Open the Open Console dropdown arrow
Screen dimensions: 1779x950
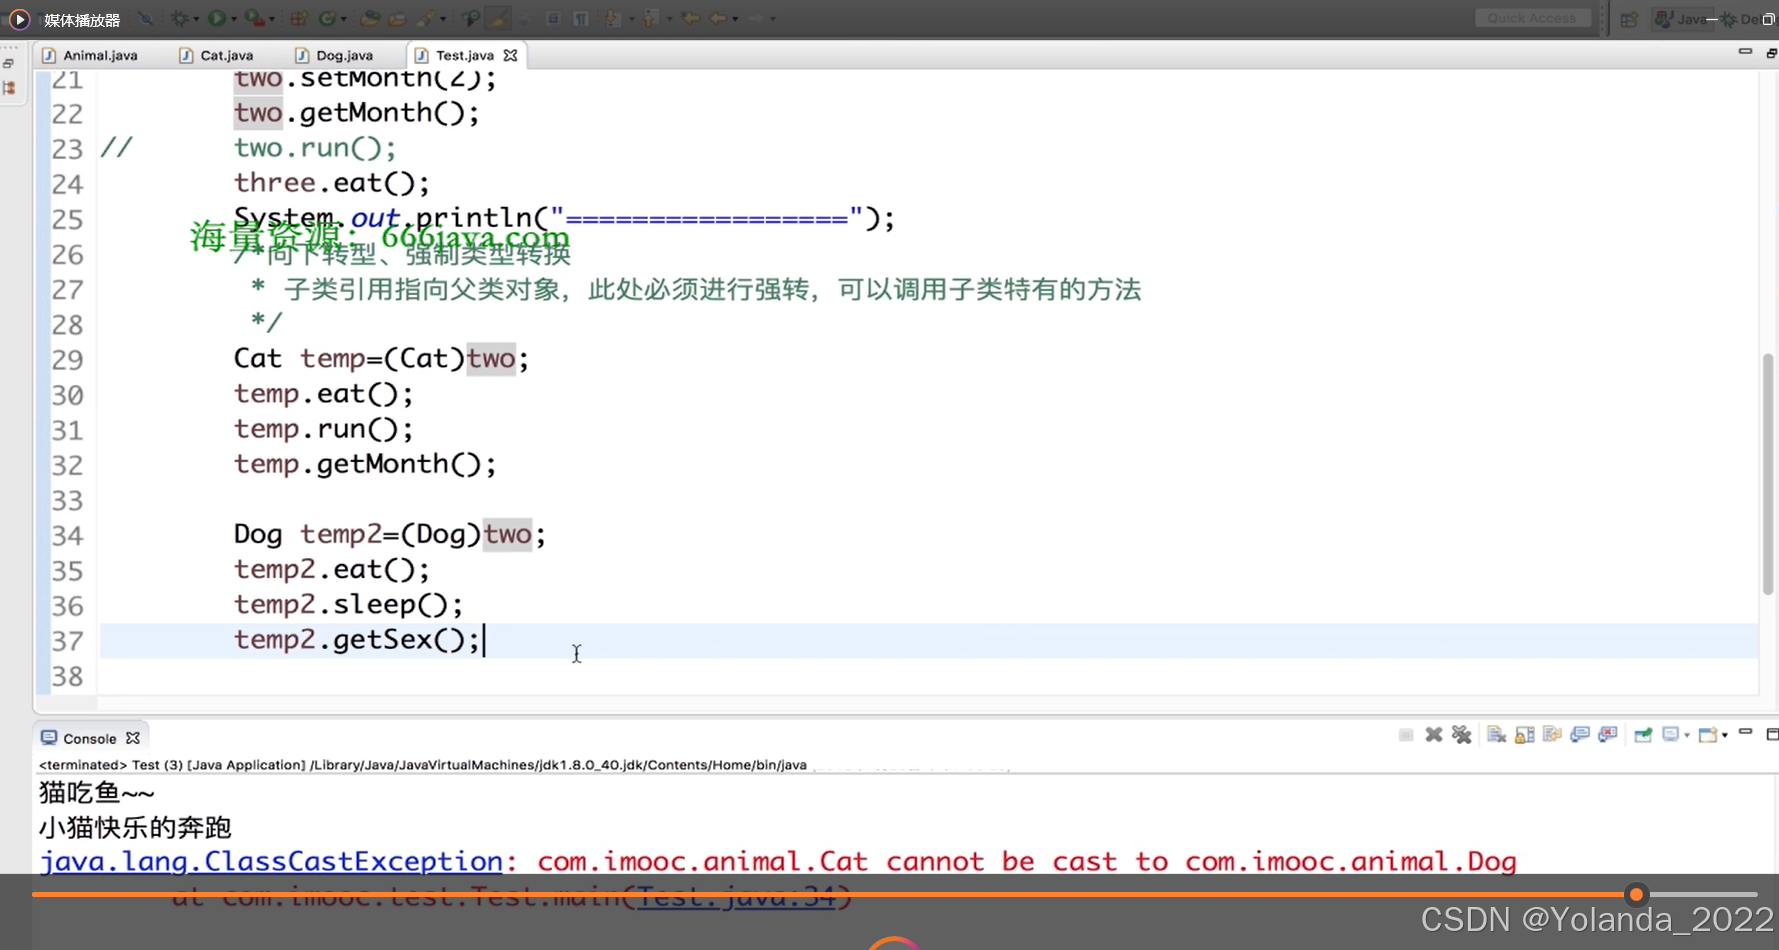(x=1725, y=736)
